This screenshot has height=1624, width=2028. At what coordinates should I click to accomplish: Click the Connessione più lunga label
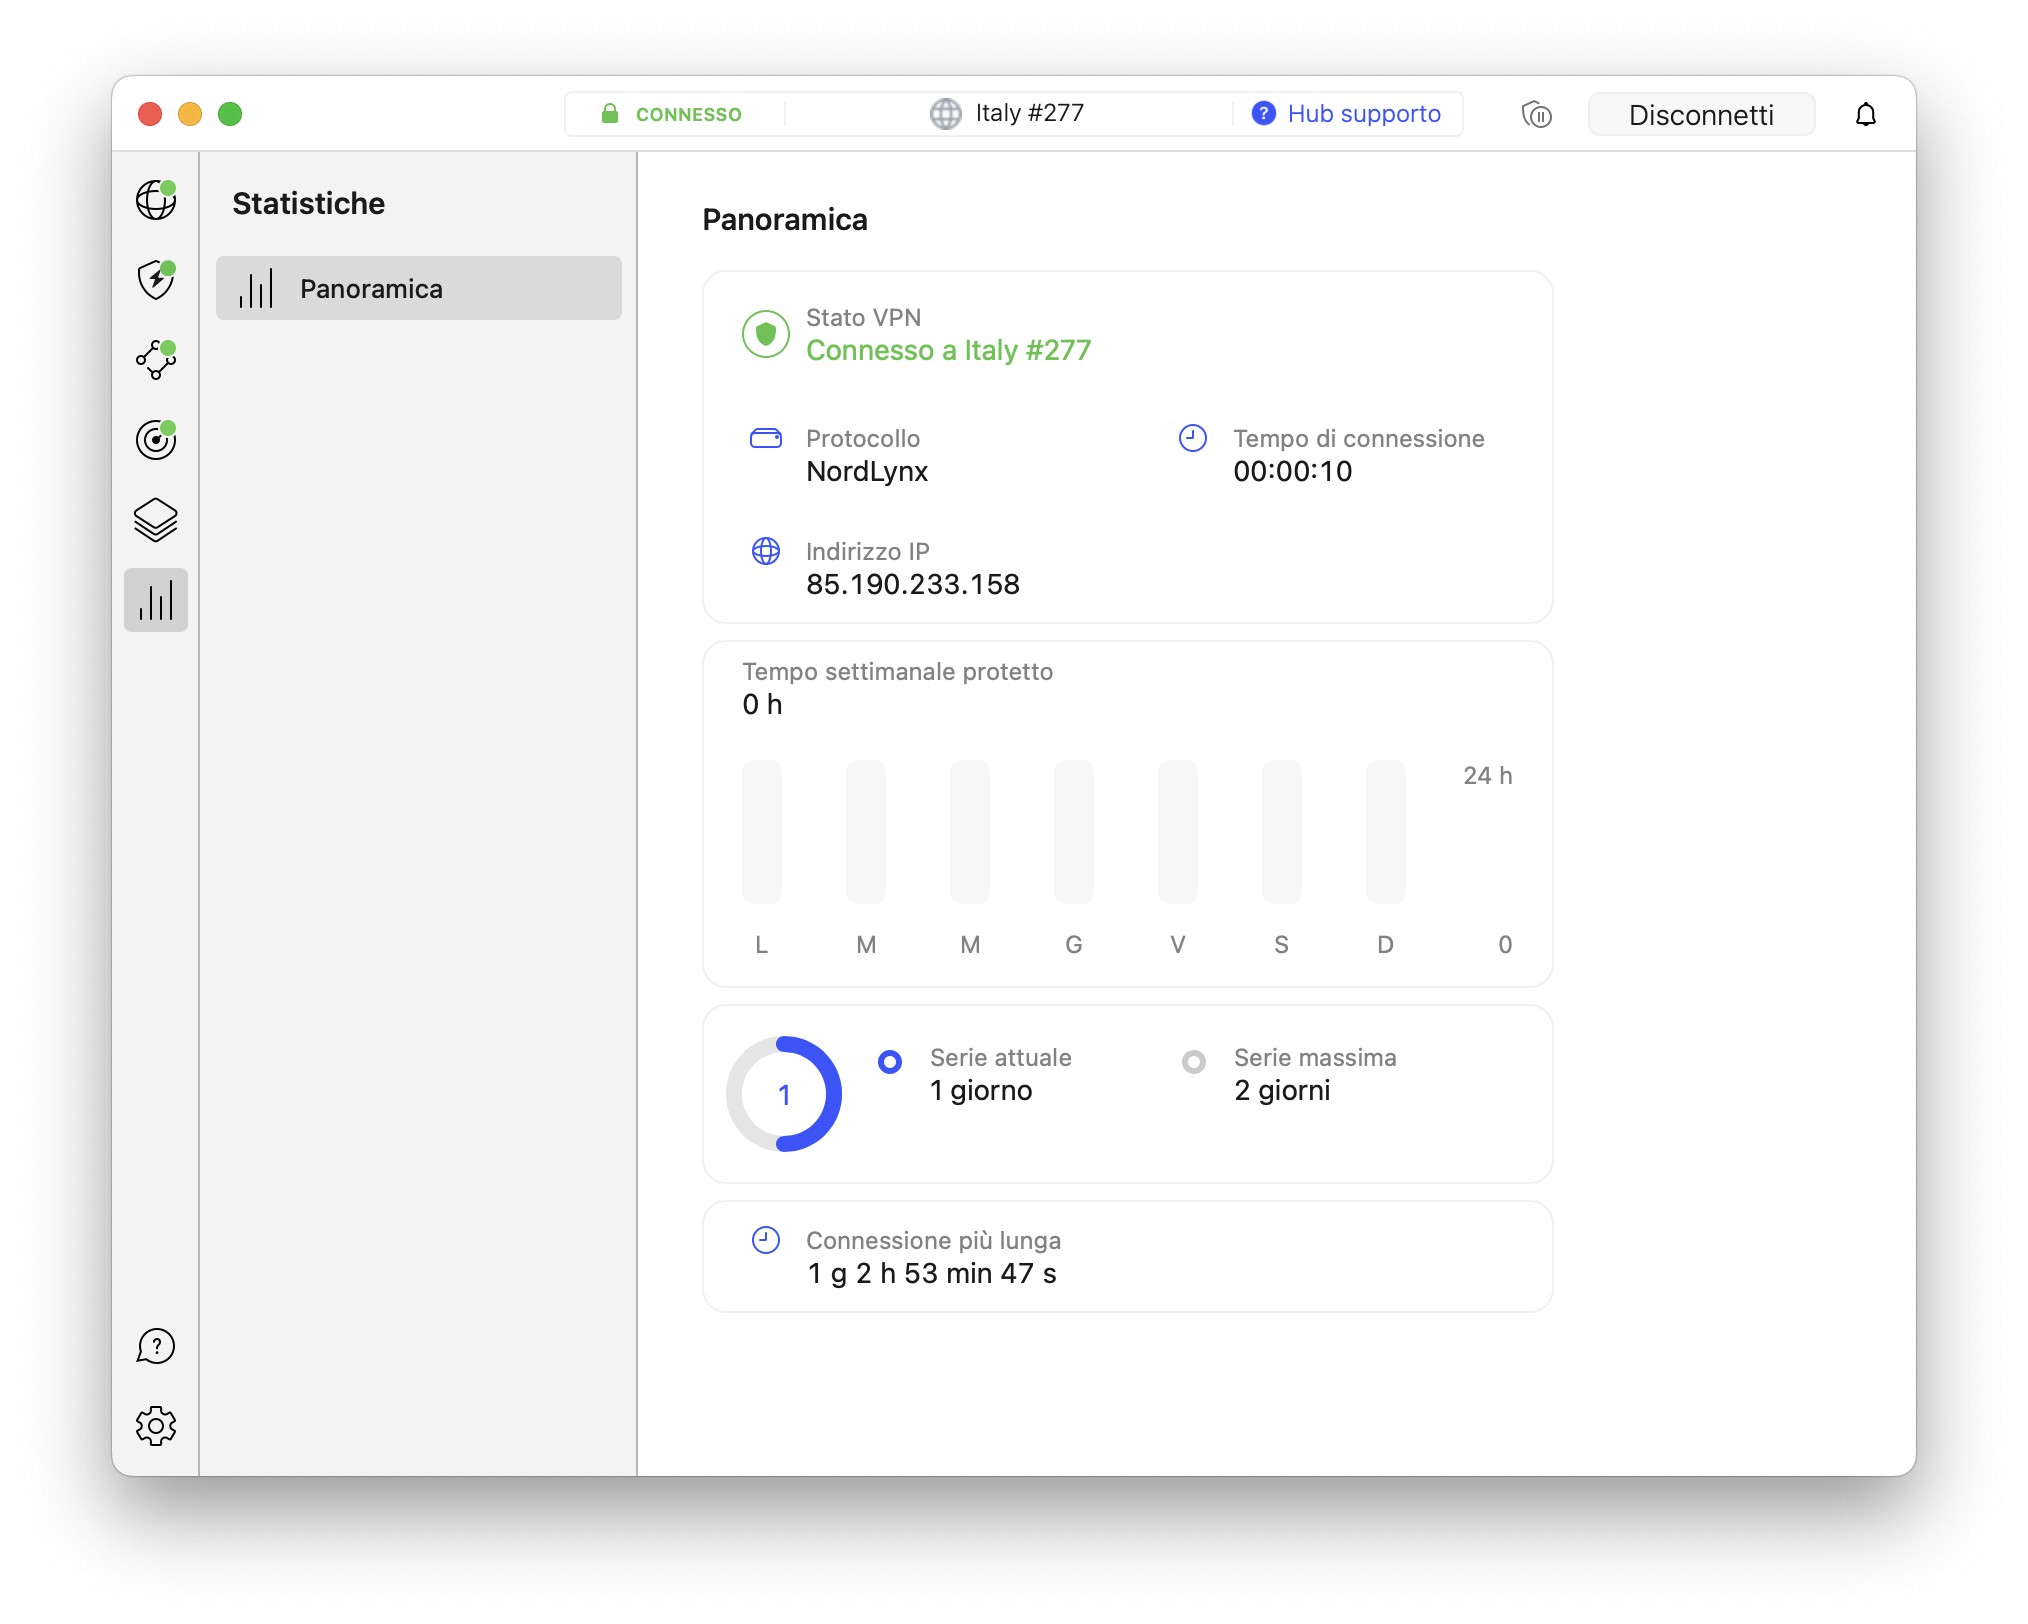[x=934, y=1240]
